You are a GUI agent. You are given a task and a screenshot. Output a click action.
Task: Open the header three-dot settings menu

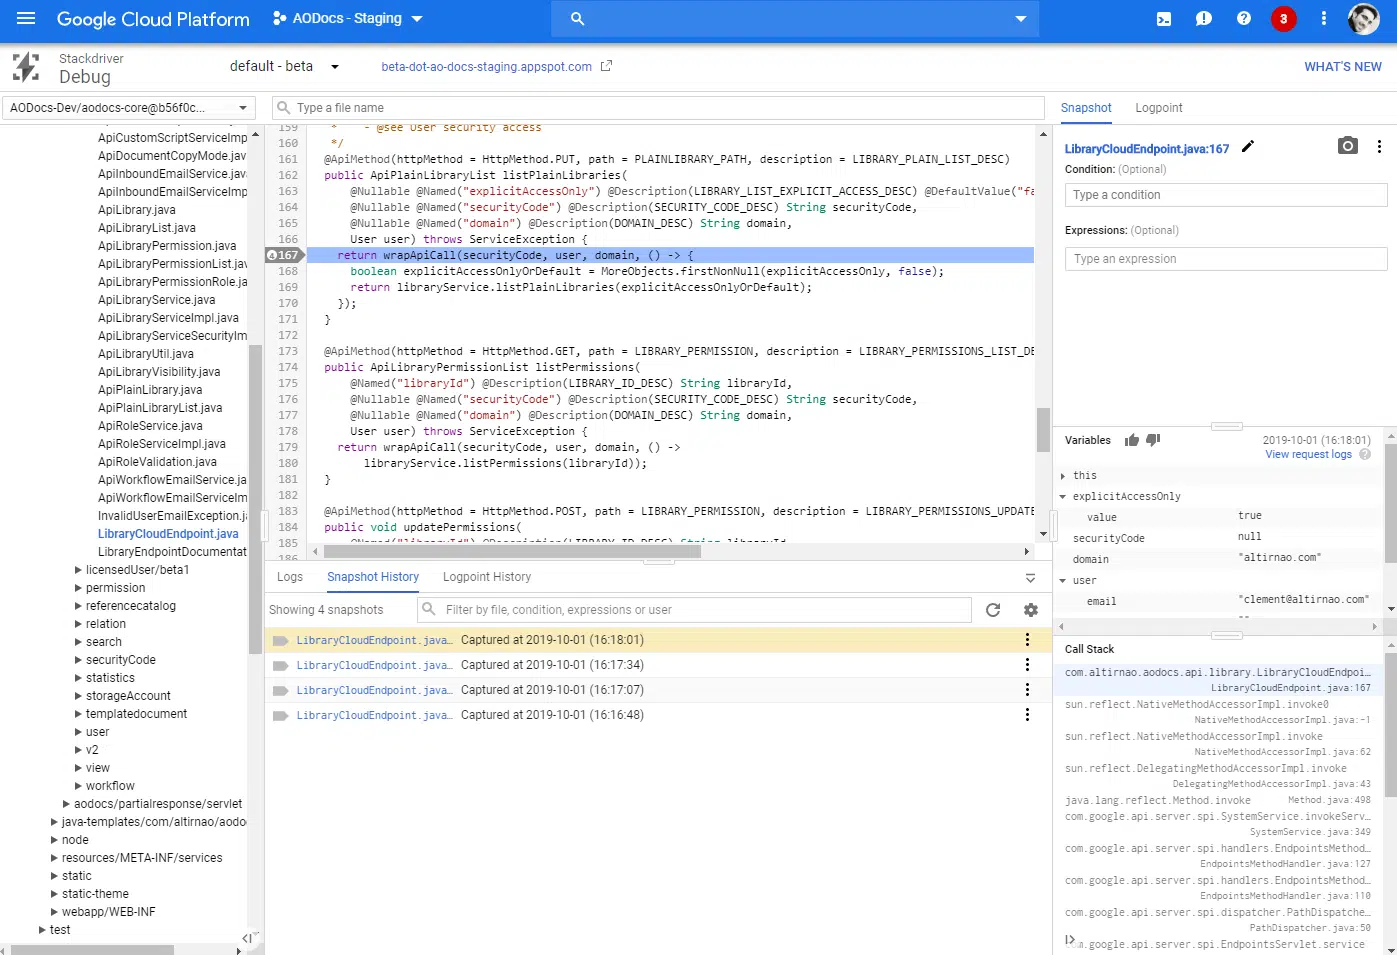coord(1324,18)
